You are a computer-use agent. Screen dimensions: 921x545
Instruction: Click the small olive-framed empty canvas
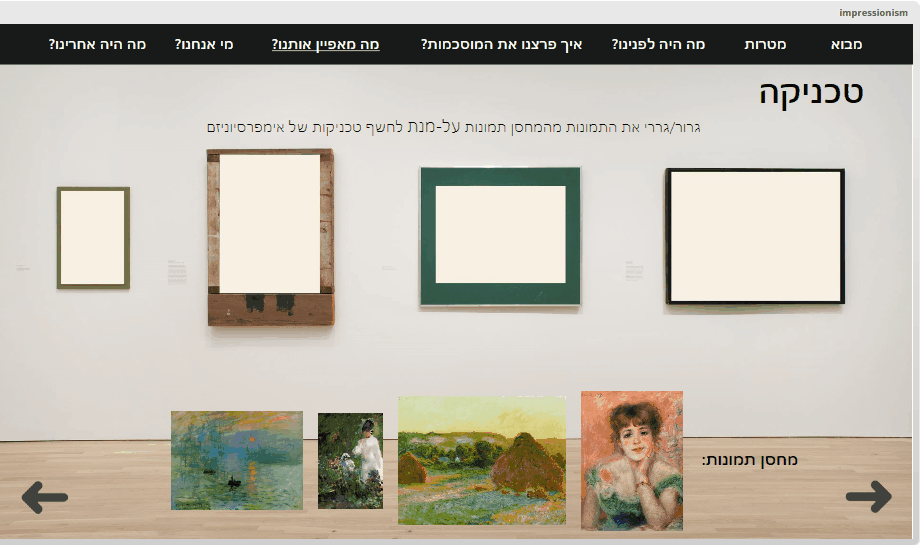(x=93, y=238)
